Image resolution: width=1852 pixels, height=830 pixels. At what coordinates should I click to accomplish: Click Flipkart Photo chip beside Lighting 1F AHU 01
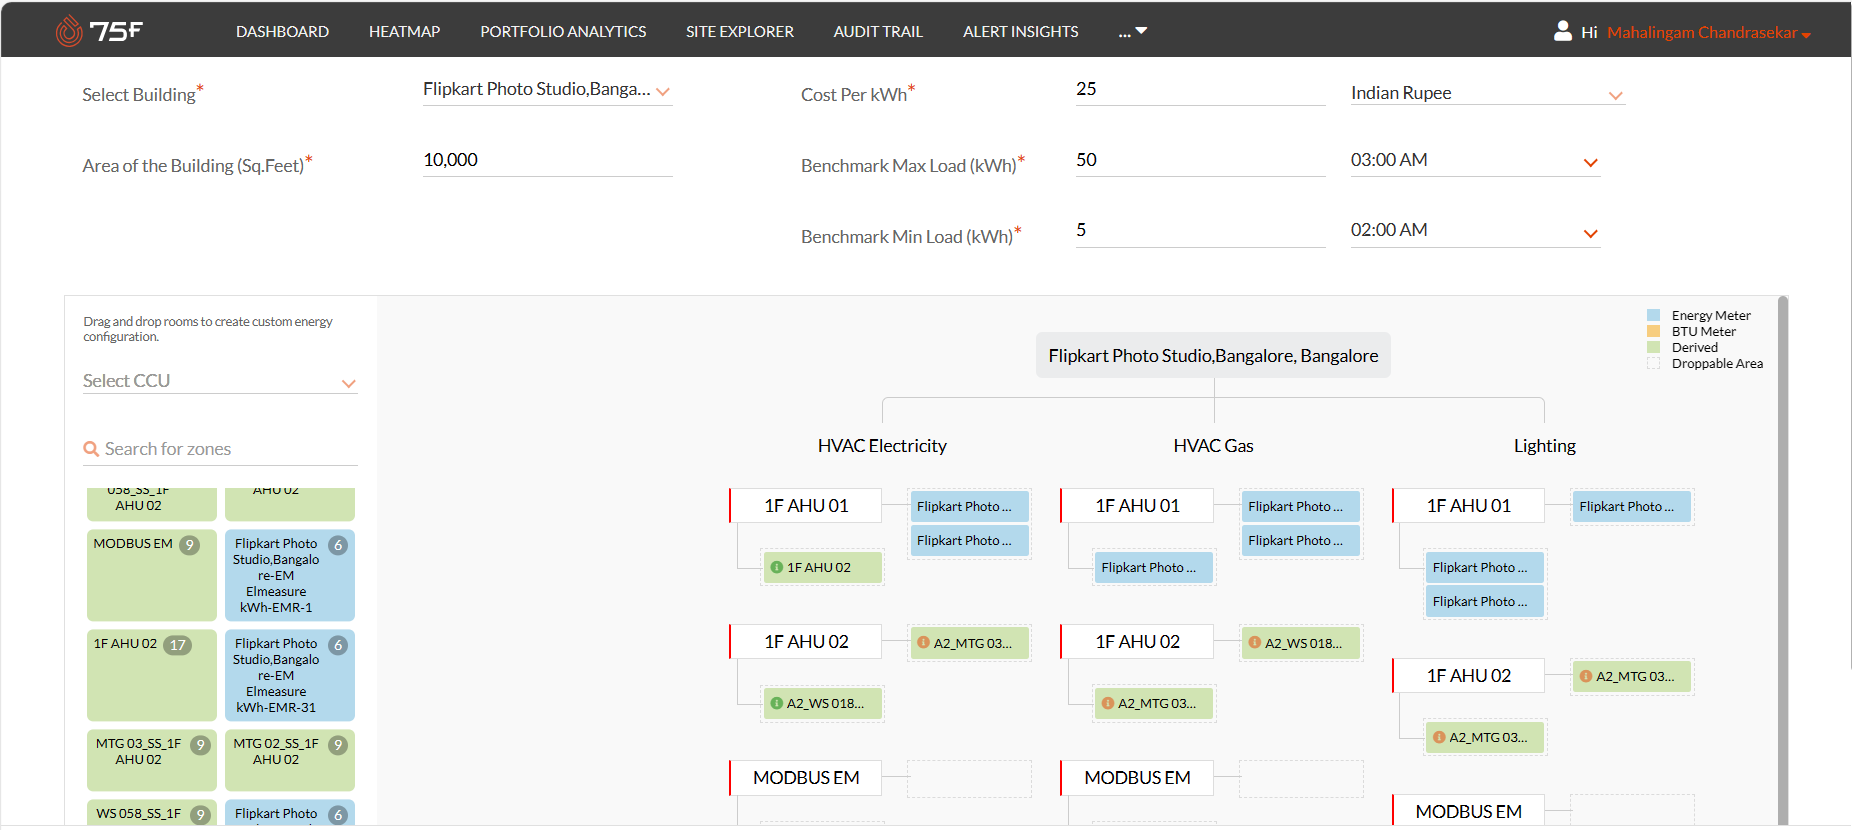click(x=1631, y=506)
